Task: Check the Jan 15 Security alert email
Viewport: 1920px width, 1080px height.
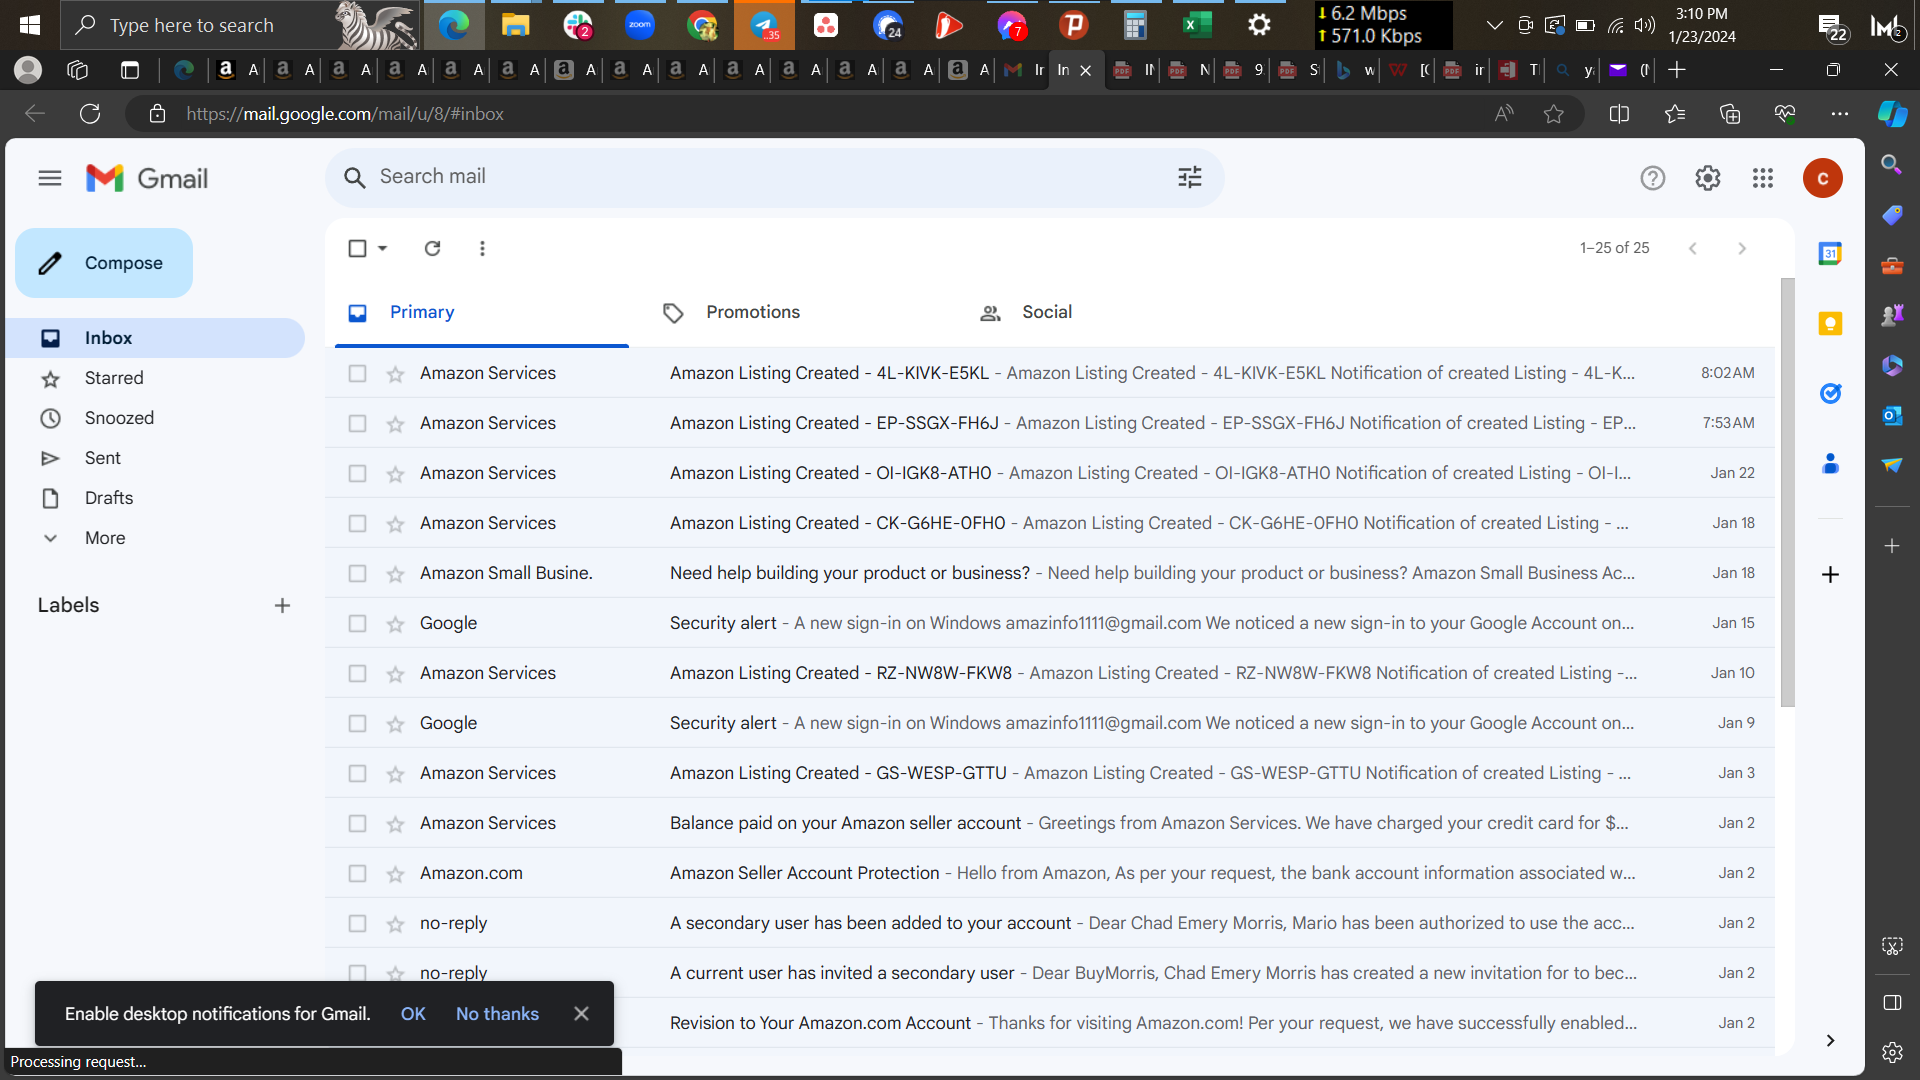Action: (357, 623)
